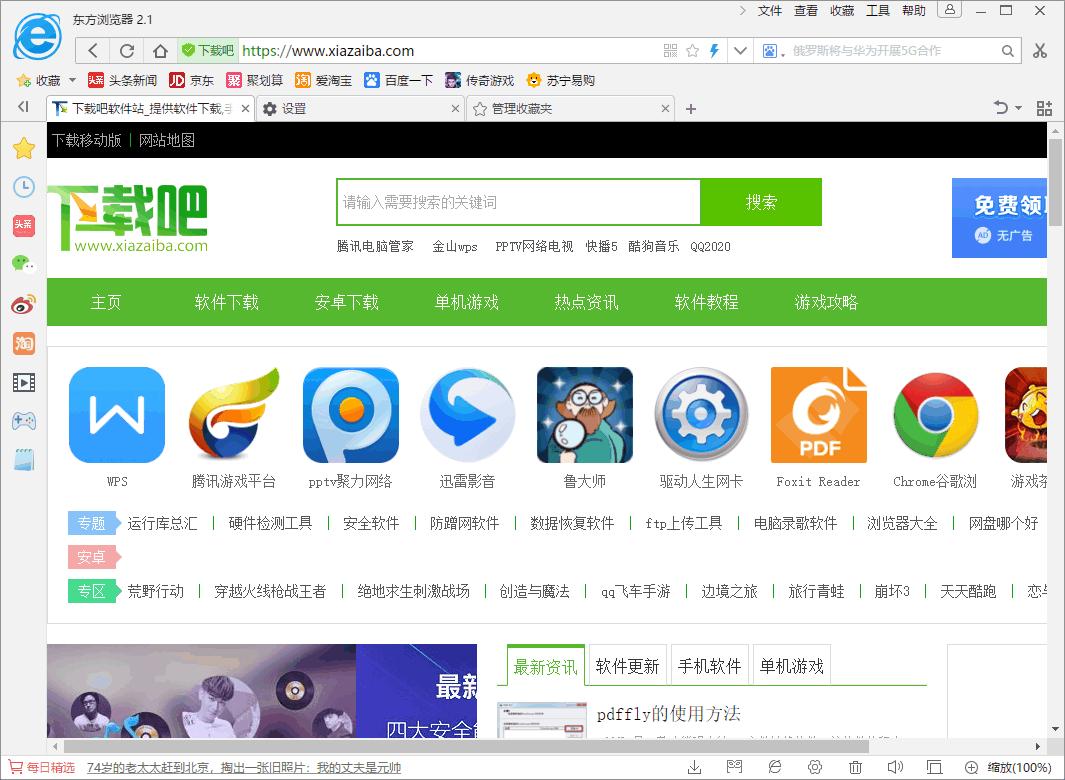Screen dimensions: 1065x780
Task: Close the 设置 tab
Action: point(456,109)
